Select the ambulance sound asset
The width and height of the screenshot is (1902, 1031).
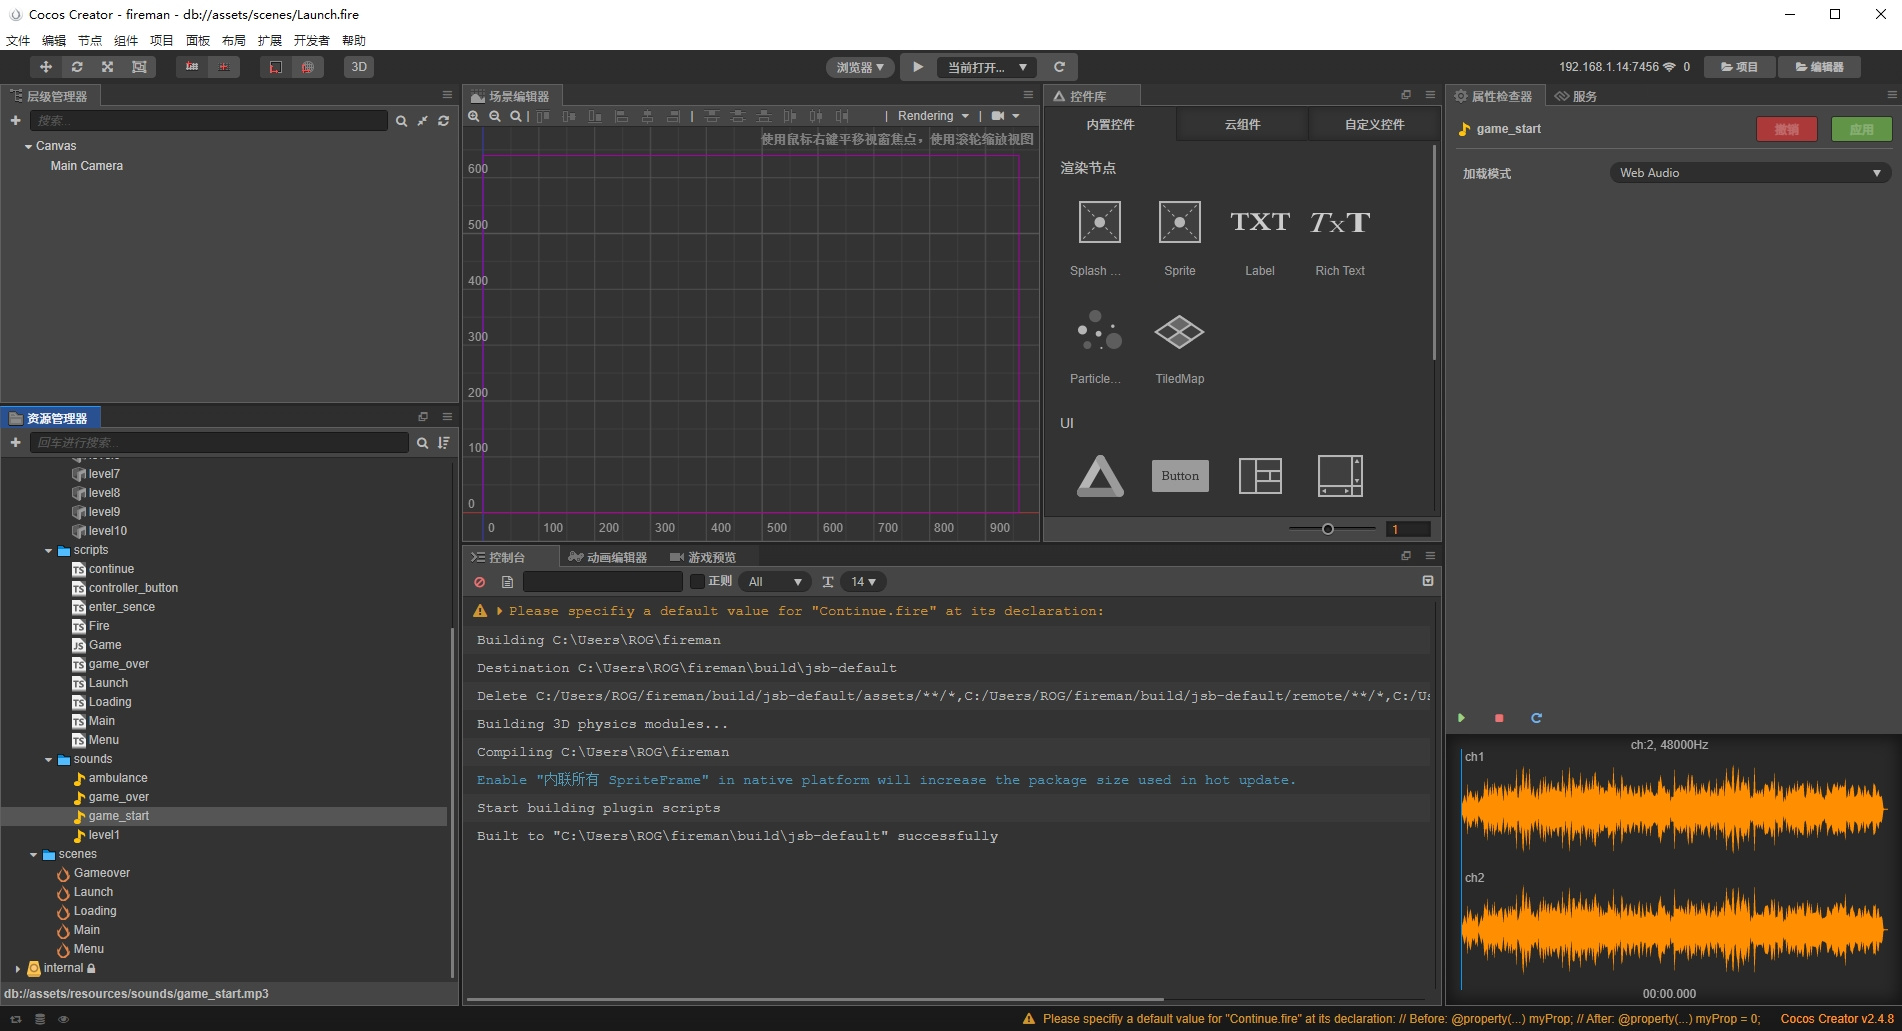point(118,778)
